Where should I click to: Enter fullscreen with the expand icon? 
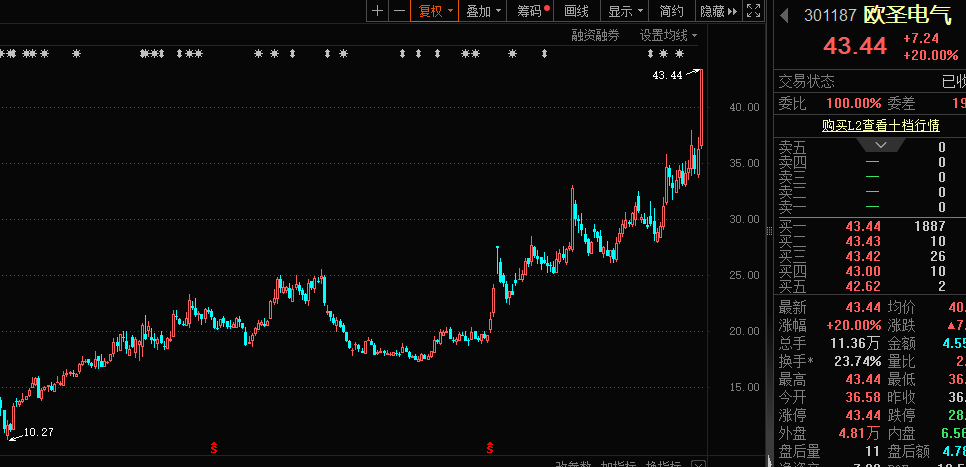753,11
